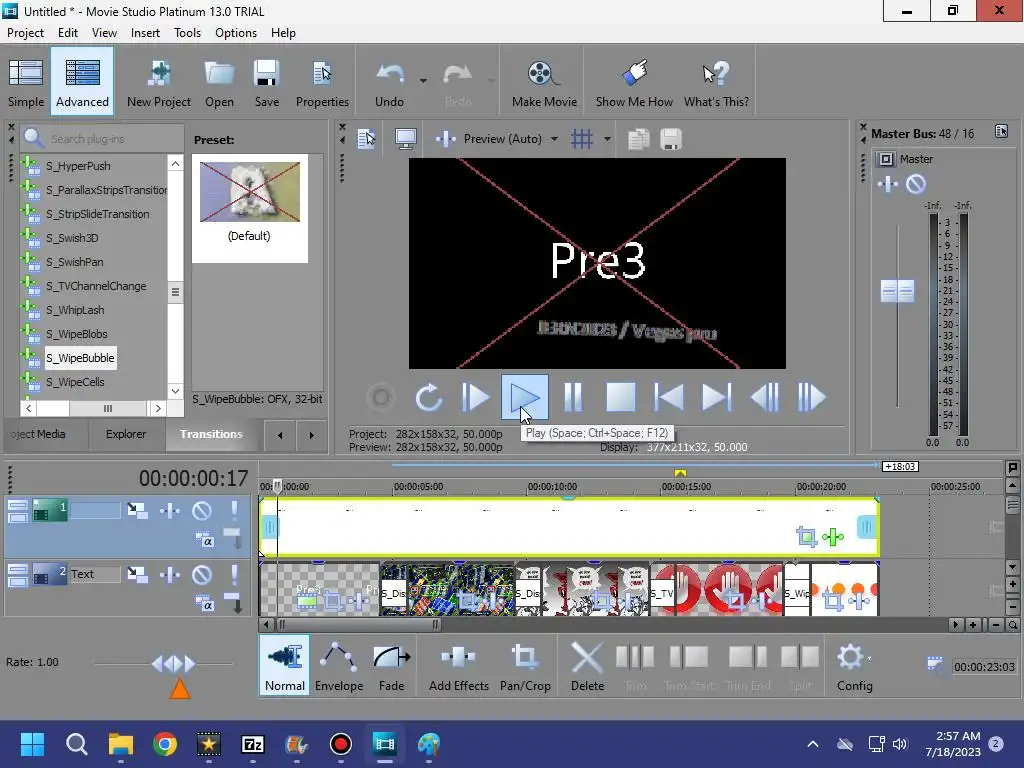Expand the Undo history dropdown arrow

(423, 81)
